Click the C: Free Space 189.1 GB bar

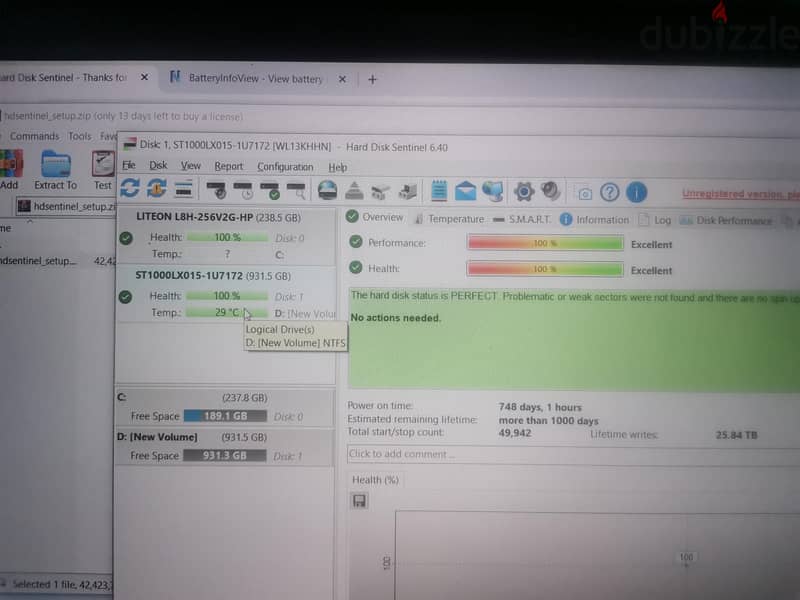[225, 416]
